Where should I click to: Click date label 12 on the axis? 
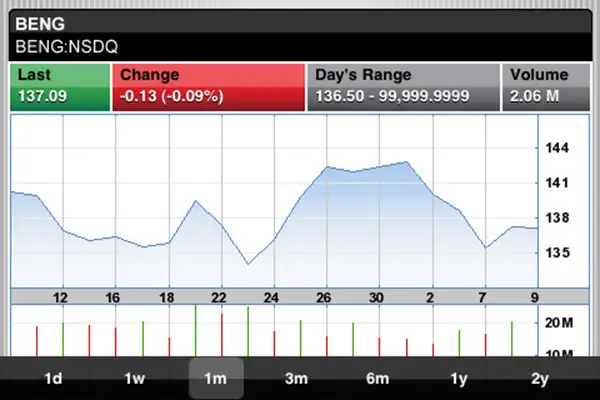coord(60,297)
